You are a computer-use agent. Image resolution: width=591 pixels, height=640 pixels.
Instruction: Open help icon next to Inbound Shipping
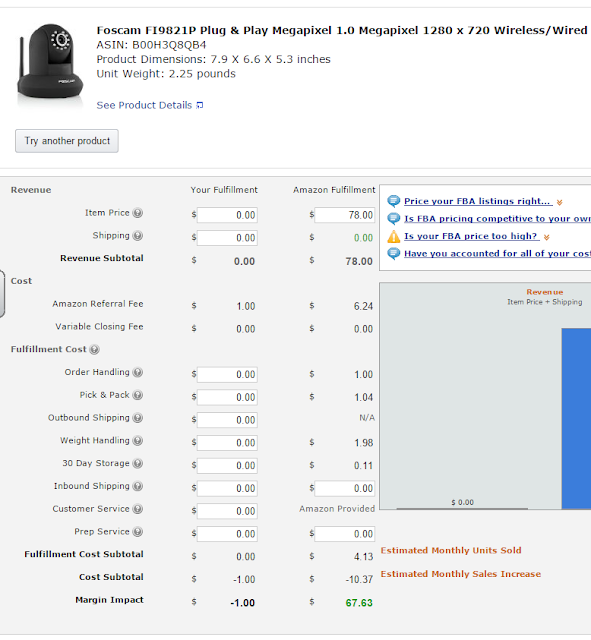(x=138, y=486)
